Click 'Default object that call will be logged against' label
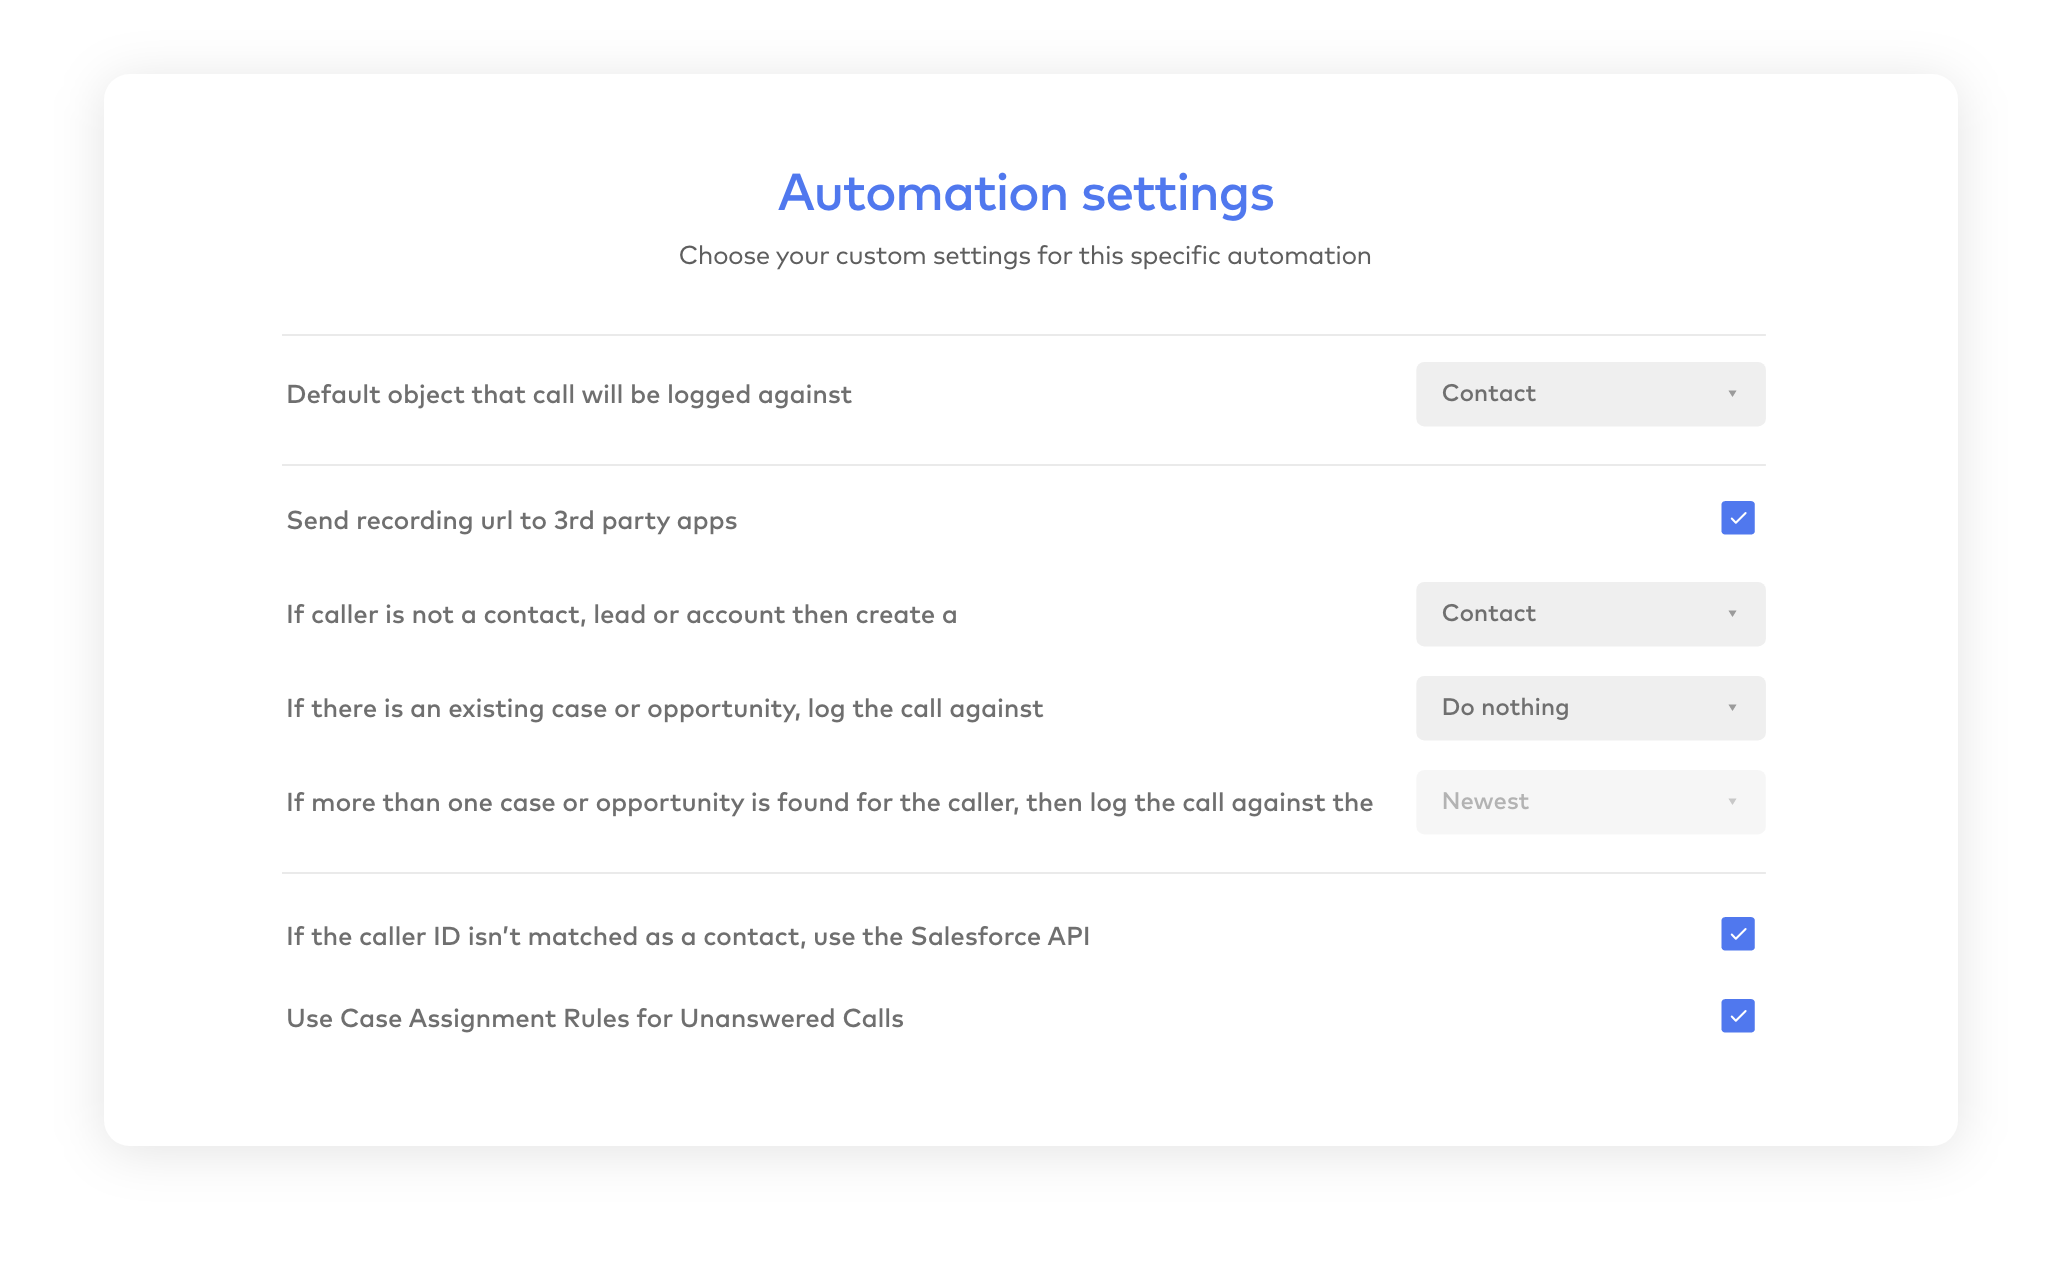Image resolution: width=2048 pixels, height=1264 pixels. [x=569, y=395]
